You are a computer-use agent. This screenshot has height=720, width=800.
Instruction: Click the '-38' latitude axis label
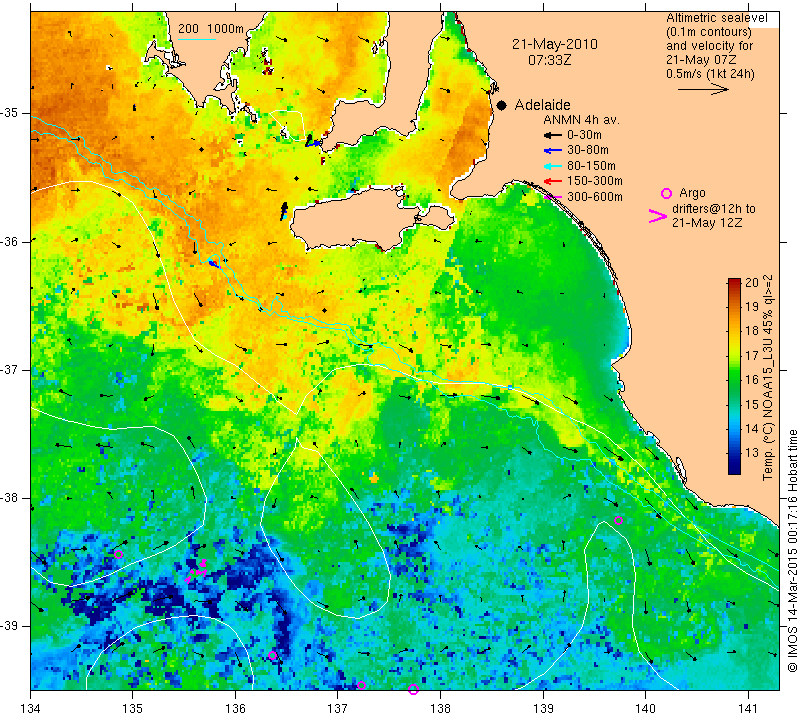tap(10, 498)
